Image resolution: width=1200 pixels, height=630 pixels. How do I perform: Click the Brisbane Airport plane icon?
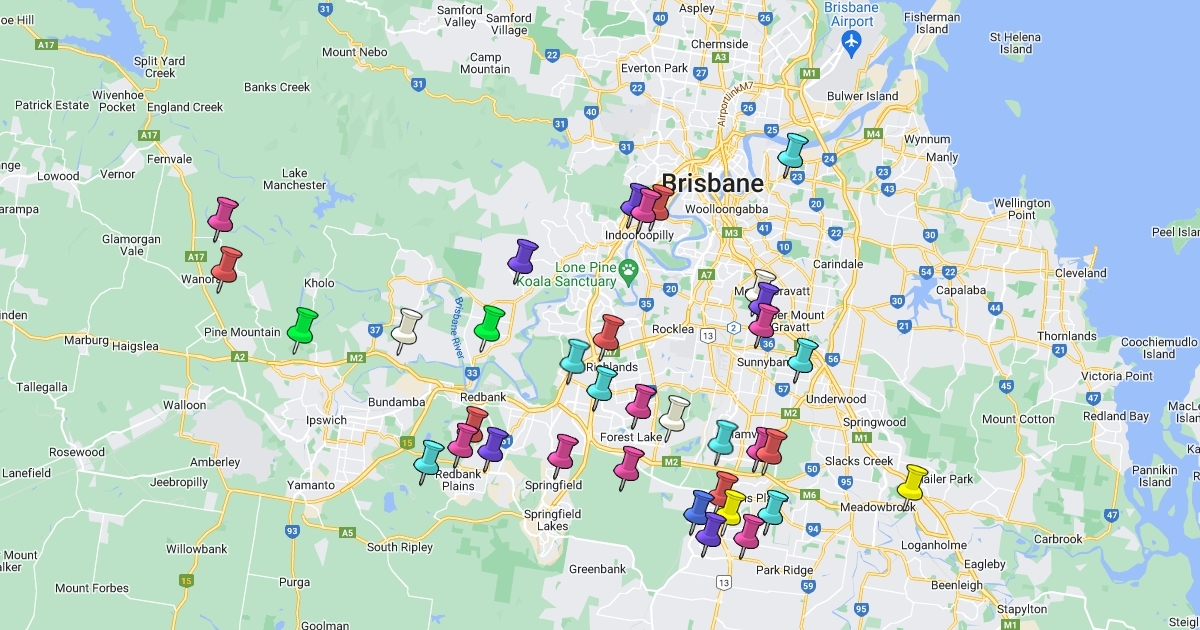pyautogui.click(x=851, y=41)
